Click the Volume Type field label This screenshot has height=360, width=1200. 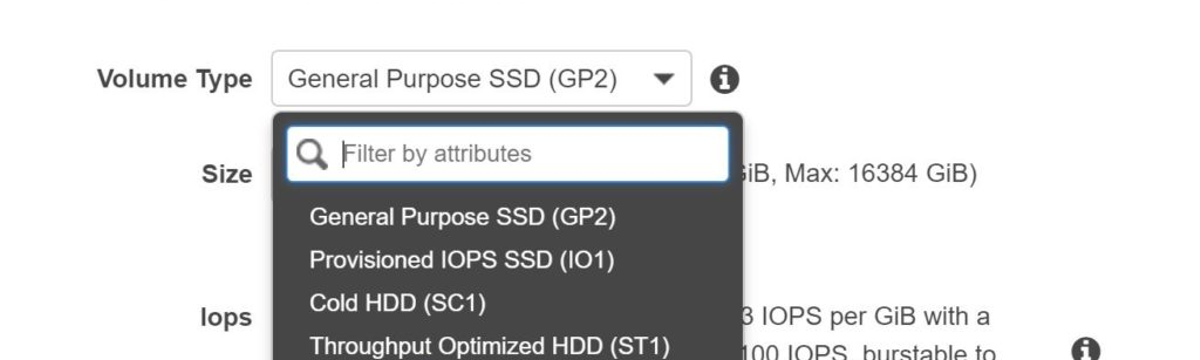(175, 79)
